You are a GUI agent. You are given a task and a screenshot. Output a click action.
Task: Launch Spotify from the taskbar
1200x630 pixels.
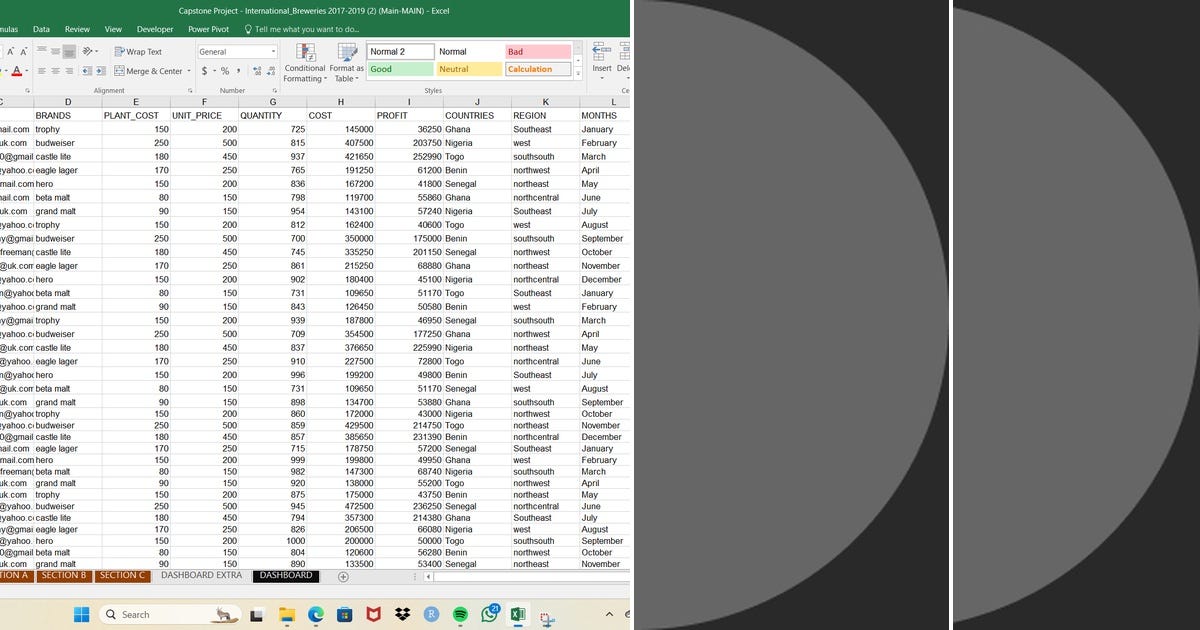tap(461, 614)
